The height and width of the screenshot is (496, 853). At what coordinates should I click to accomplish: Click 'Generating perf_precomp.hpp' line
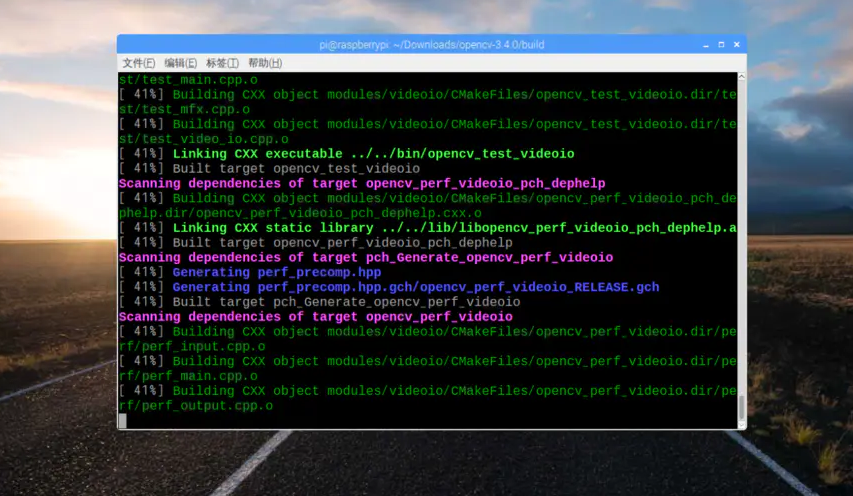(250, 272)
